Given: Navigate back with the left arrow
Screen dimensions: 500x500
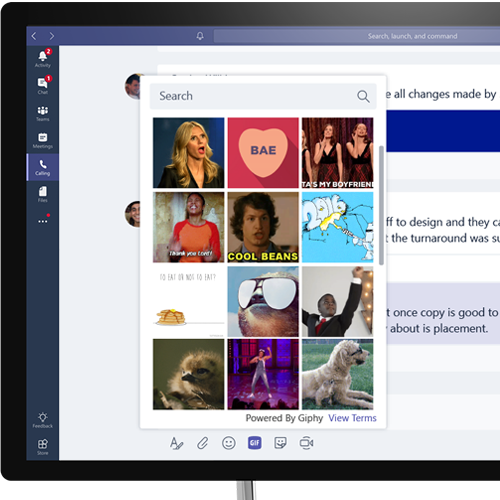Looking at the screenshot, I should tap(34, 36).
